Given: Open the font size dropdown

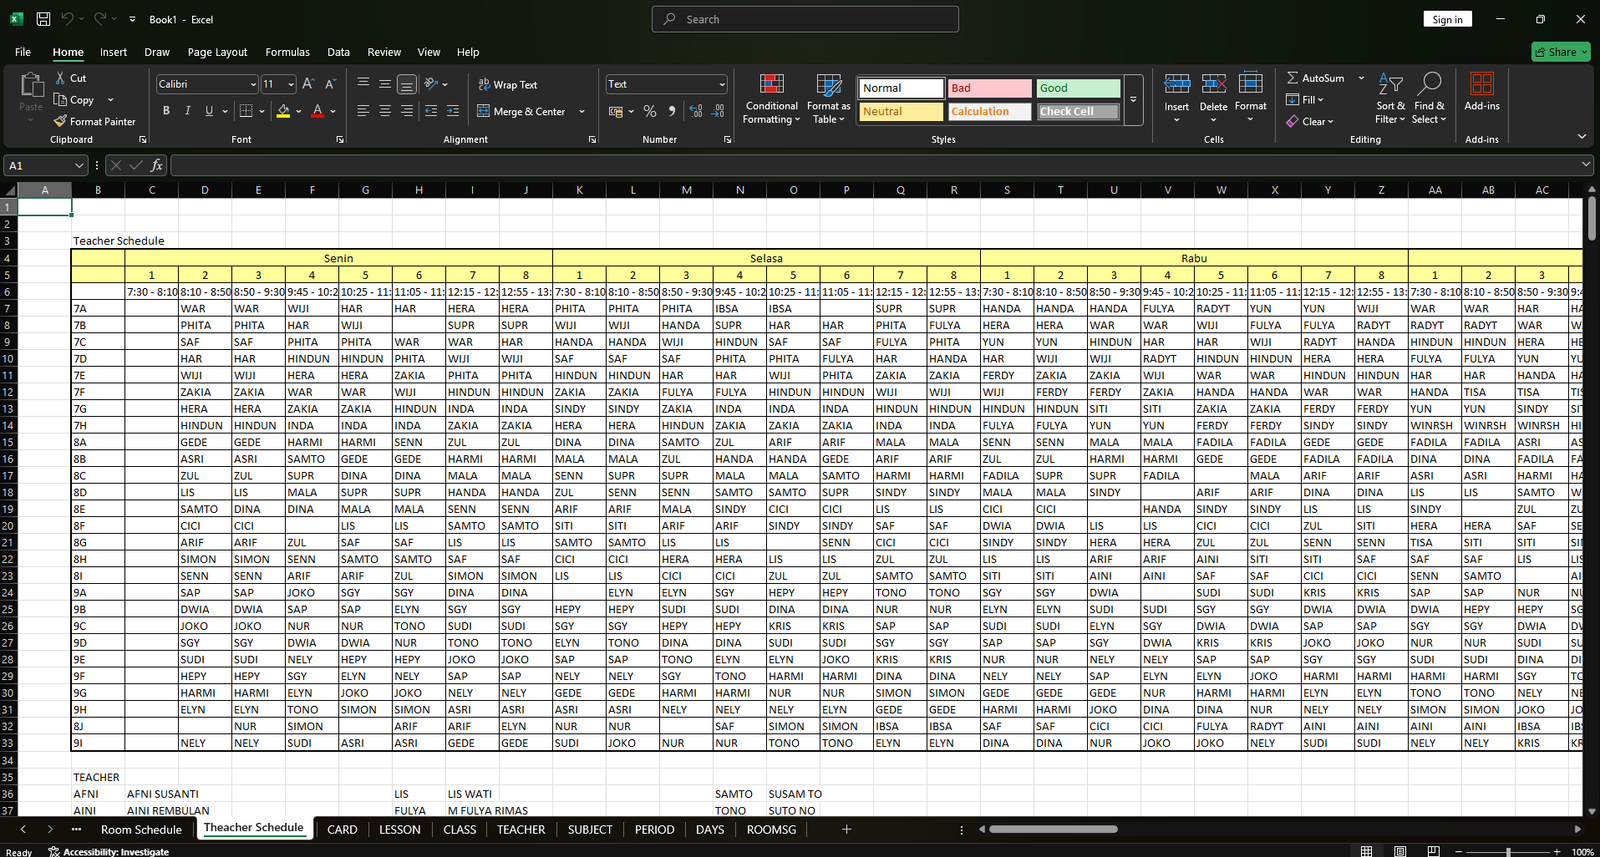Looking at the screenshot, I should click(x=290, y=84).
